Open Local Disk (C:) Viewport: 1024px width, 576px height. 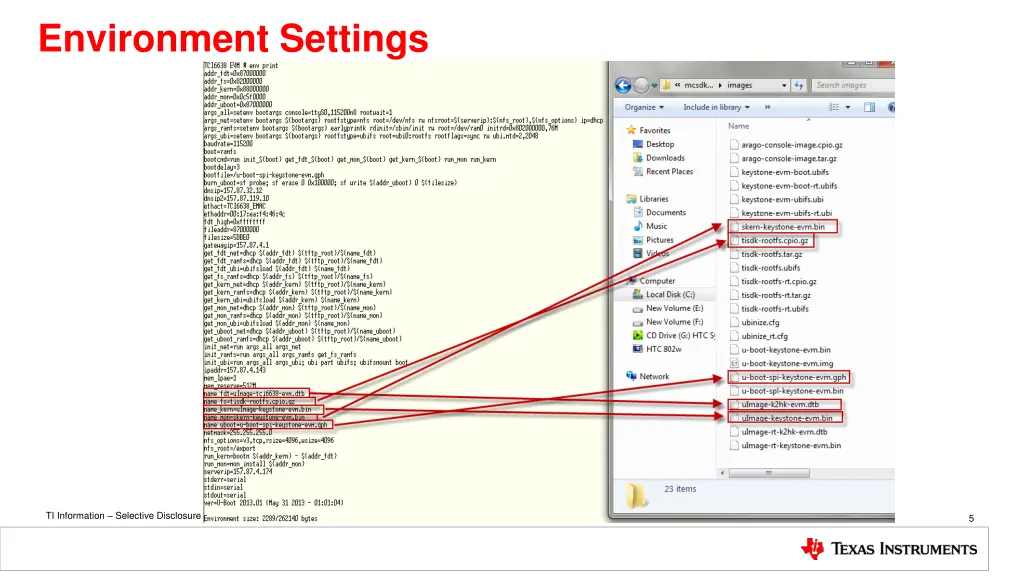point(670,295)
